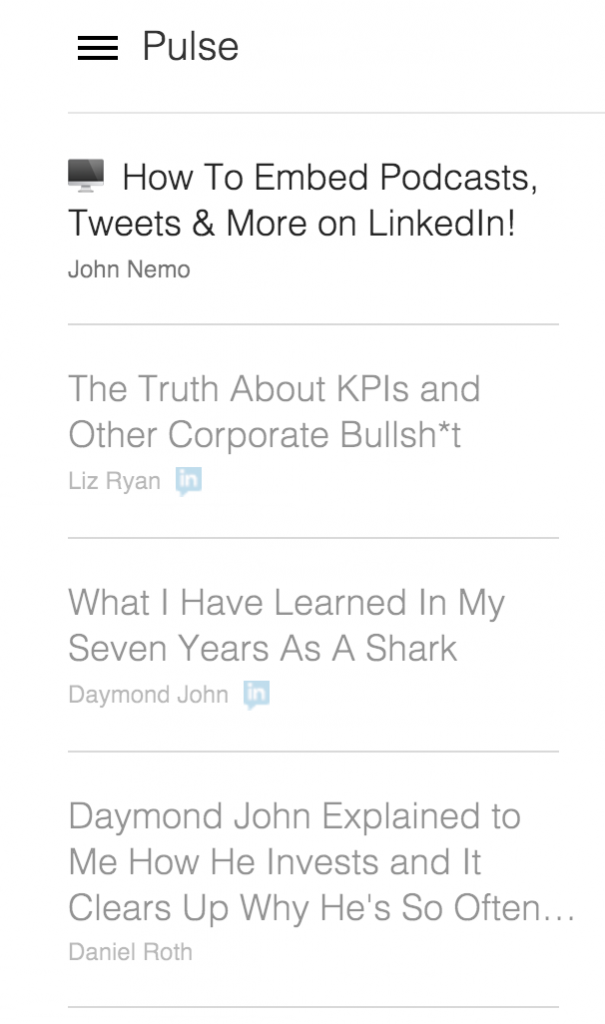
Task: Tap the Pulse title in header
Action: click(190, 47)
